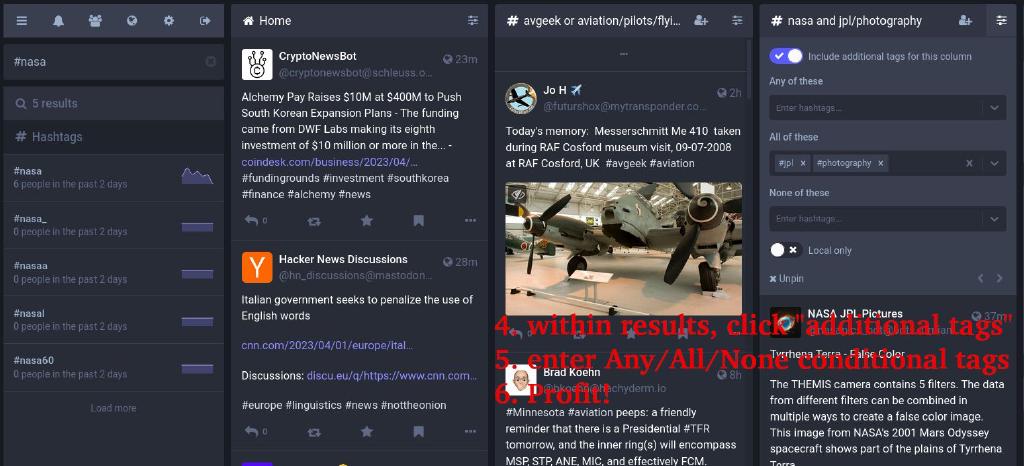
Task: Open more options on CryptoNewsBot post
Action: click(470, 221)
